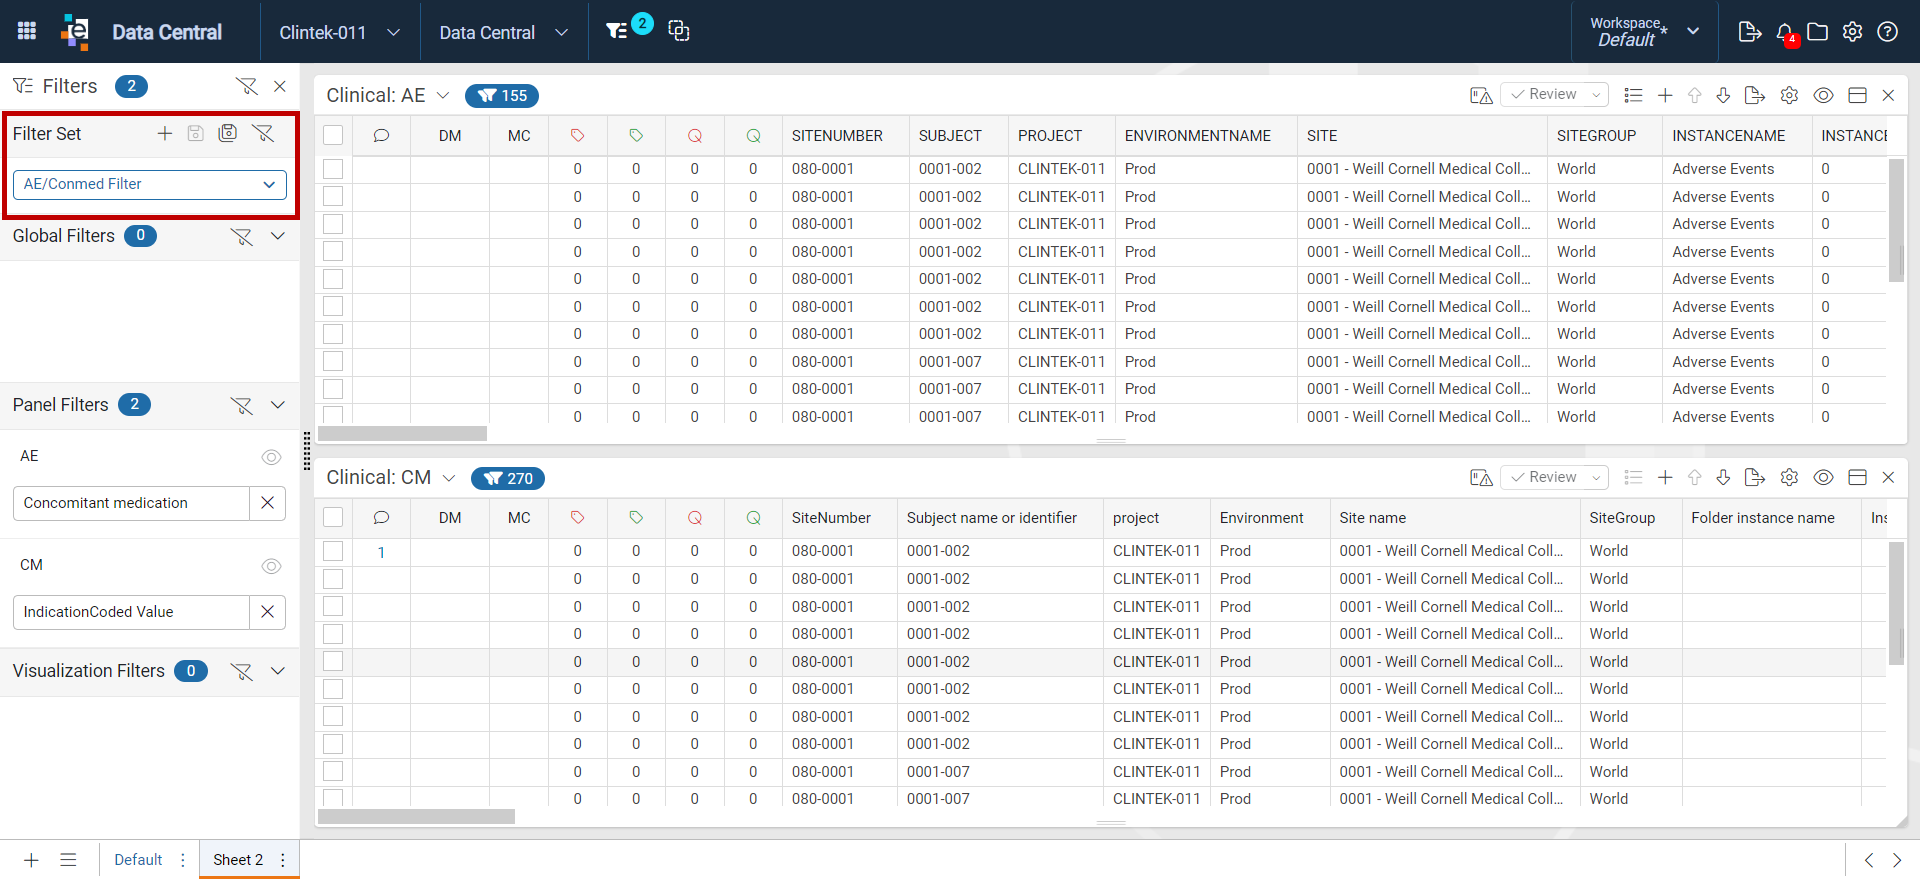
Task: Click the AE table horizontal scrollbar
Action: (402, 434)
